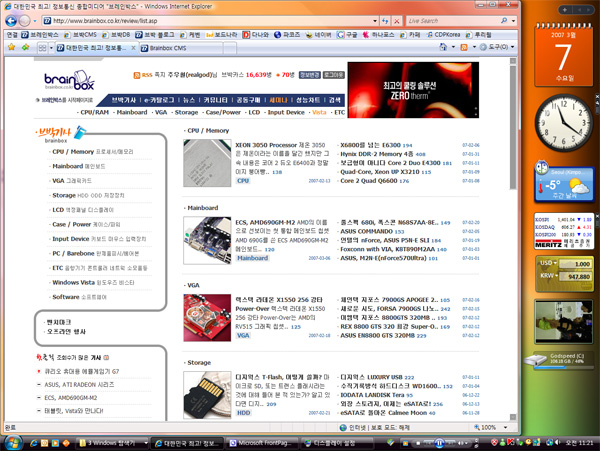Open the CDPKorea favorites bar link
Viewport: 600px width, 451px height.
443,35
